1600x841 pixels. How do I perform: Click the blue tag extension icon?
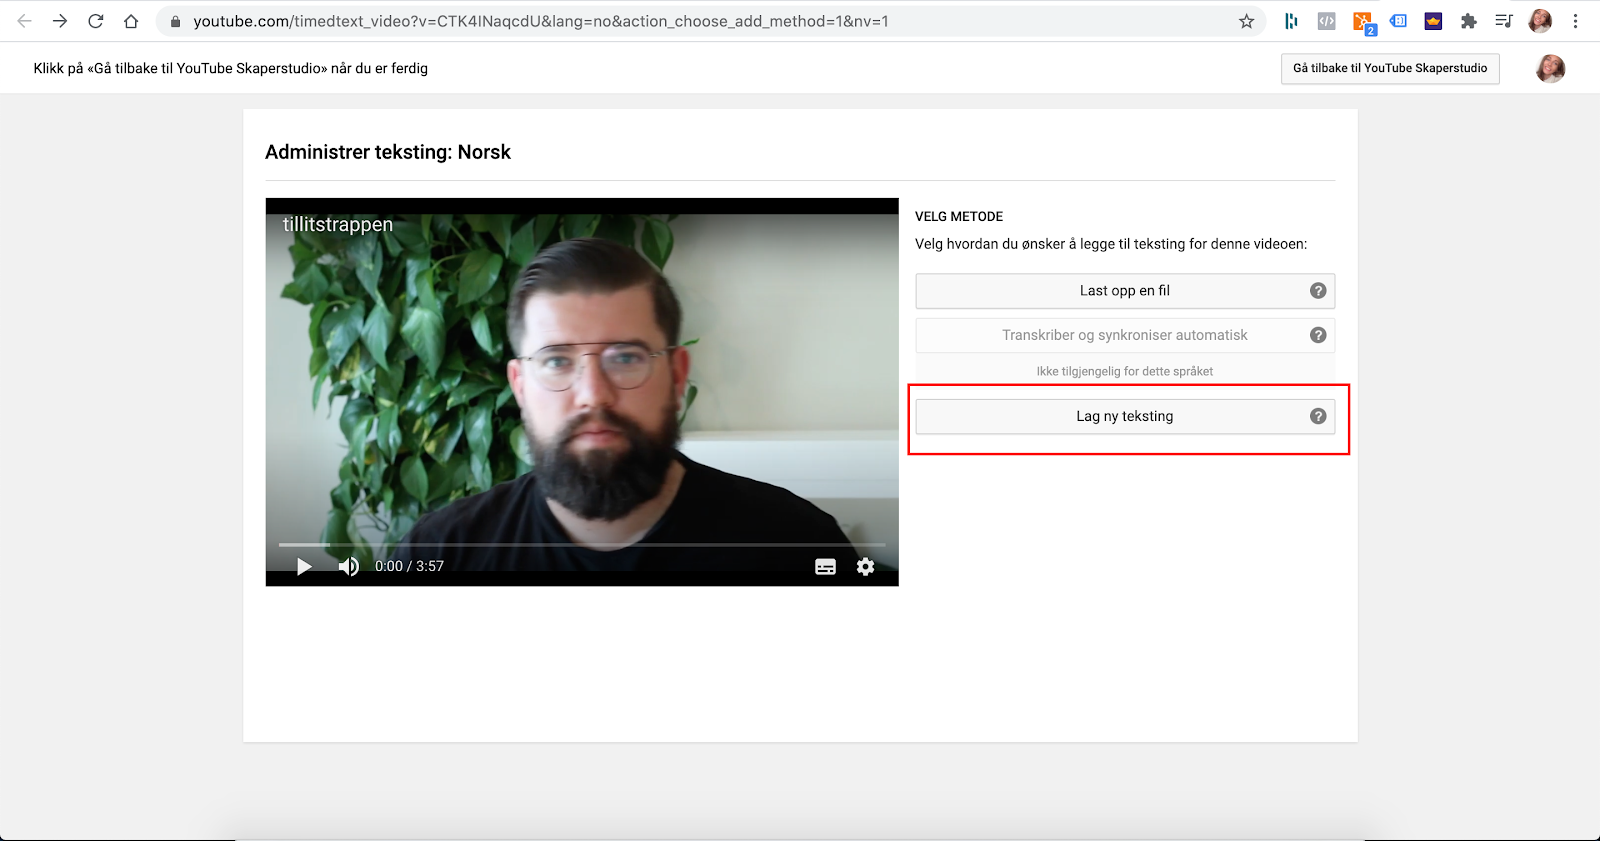pyautogui.click(x=1398, y=21)
